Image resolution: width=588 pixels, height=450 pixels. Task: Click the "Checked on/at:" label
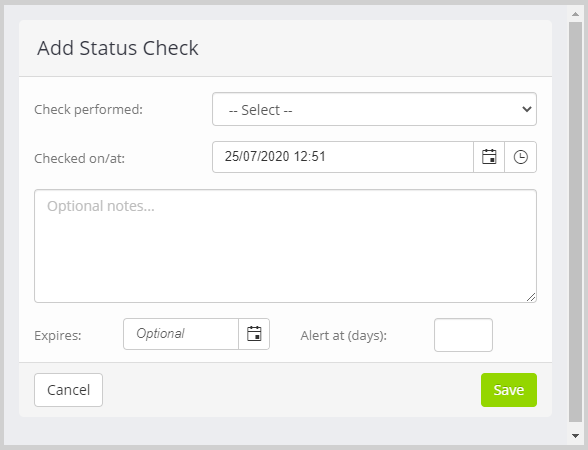point(80,158)
